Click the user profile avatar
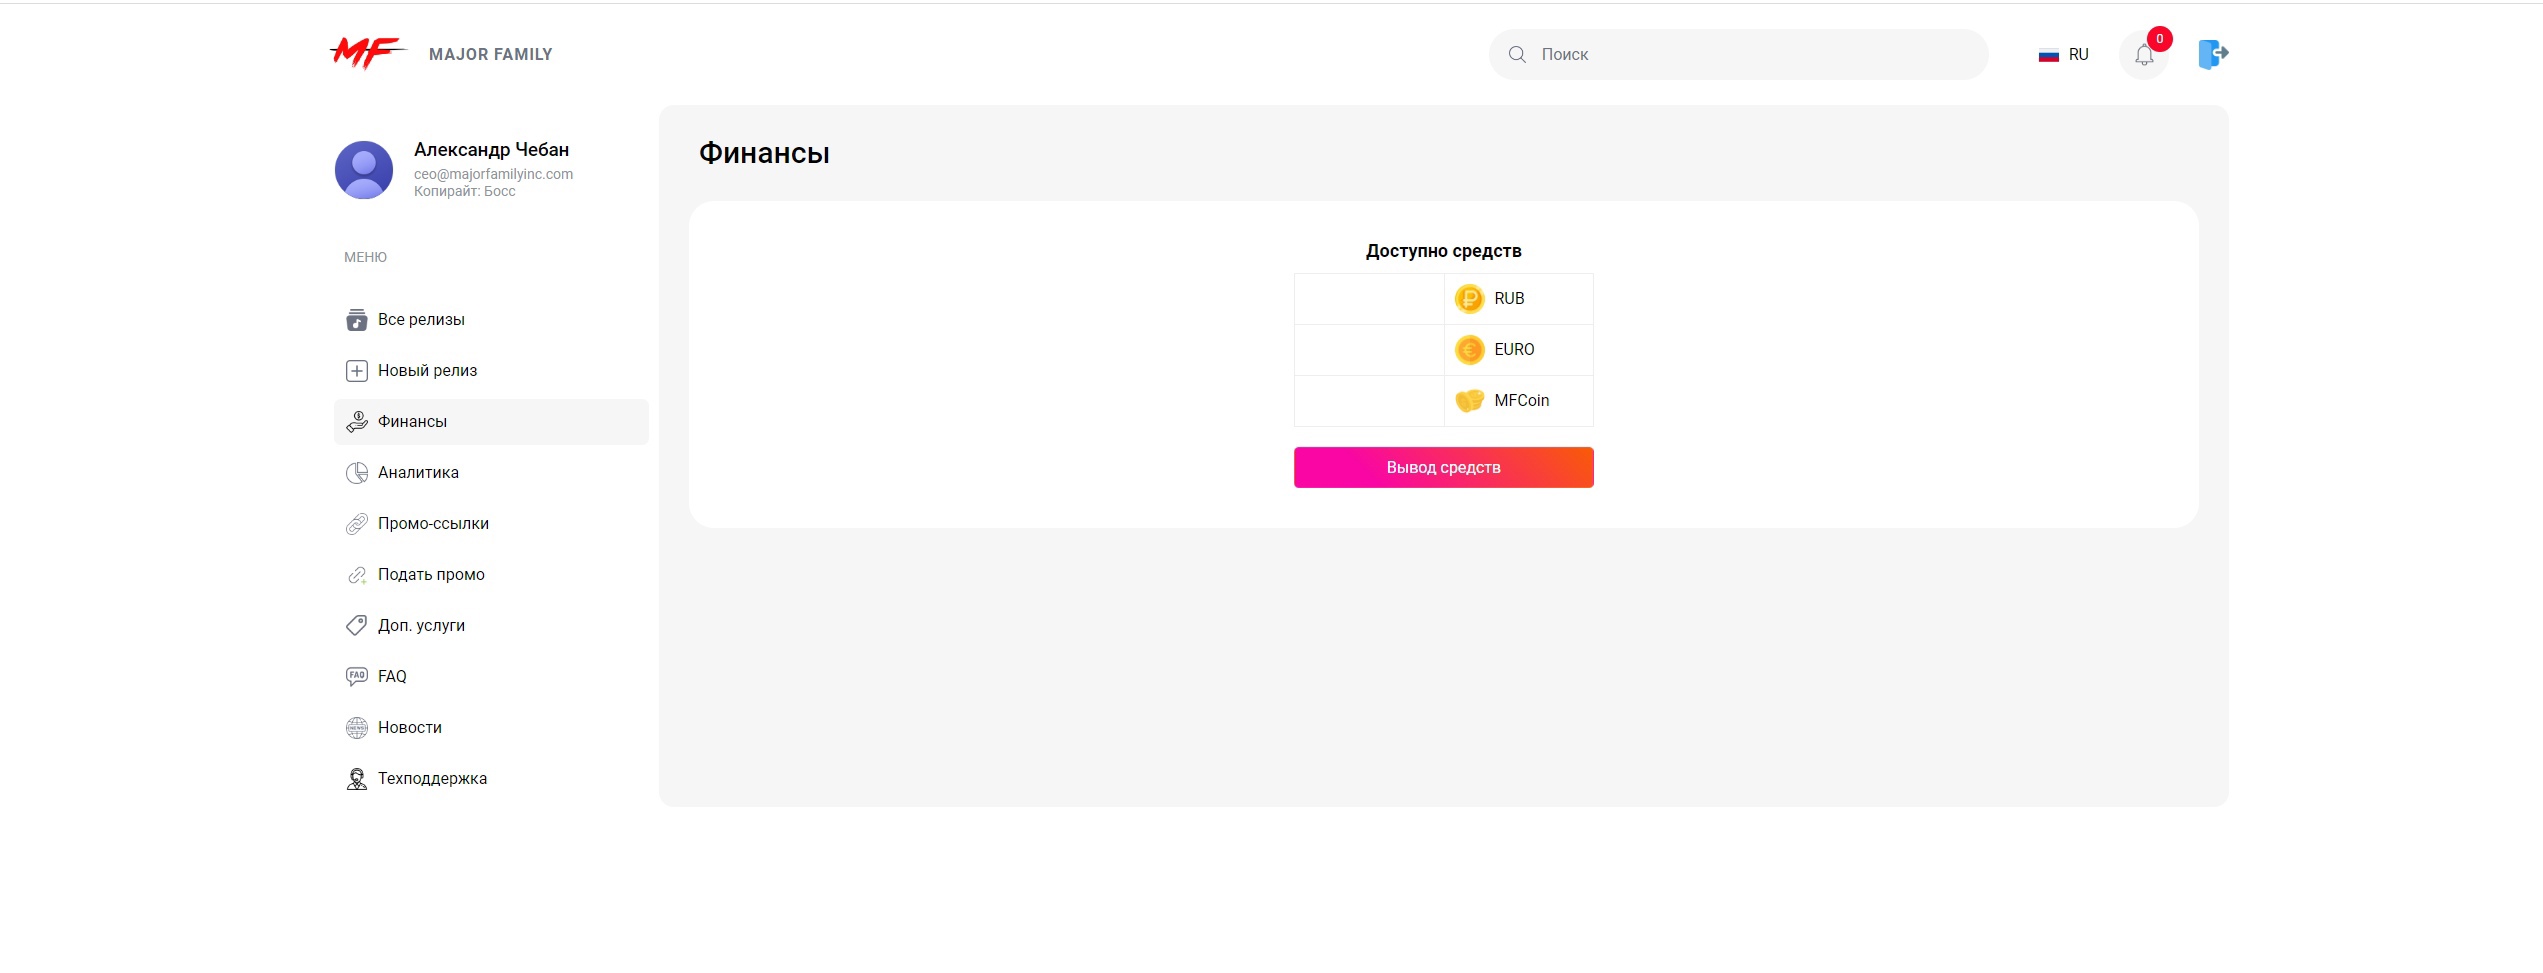Image resolution: width=2543 pixels, height=973 pixels. tap(364, 170)
